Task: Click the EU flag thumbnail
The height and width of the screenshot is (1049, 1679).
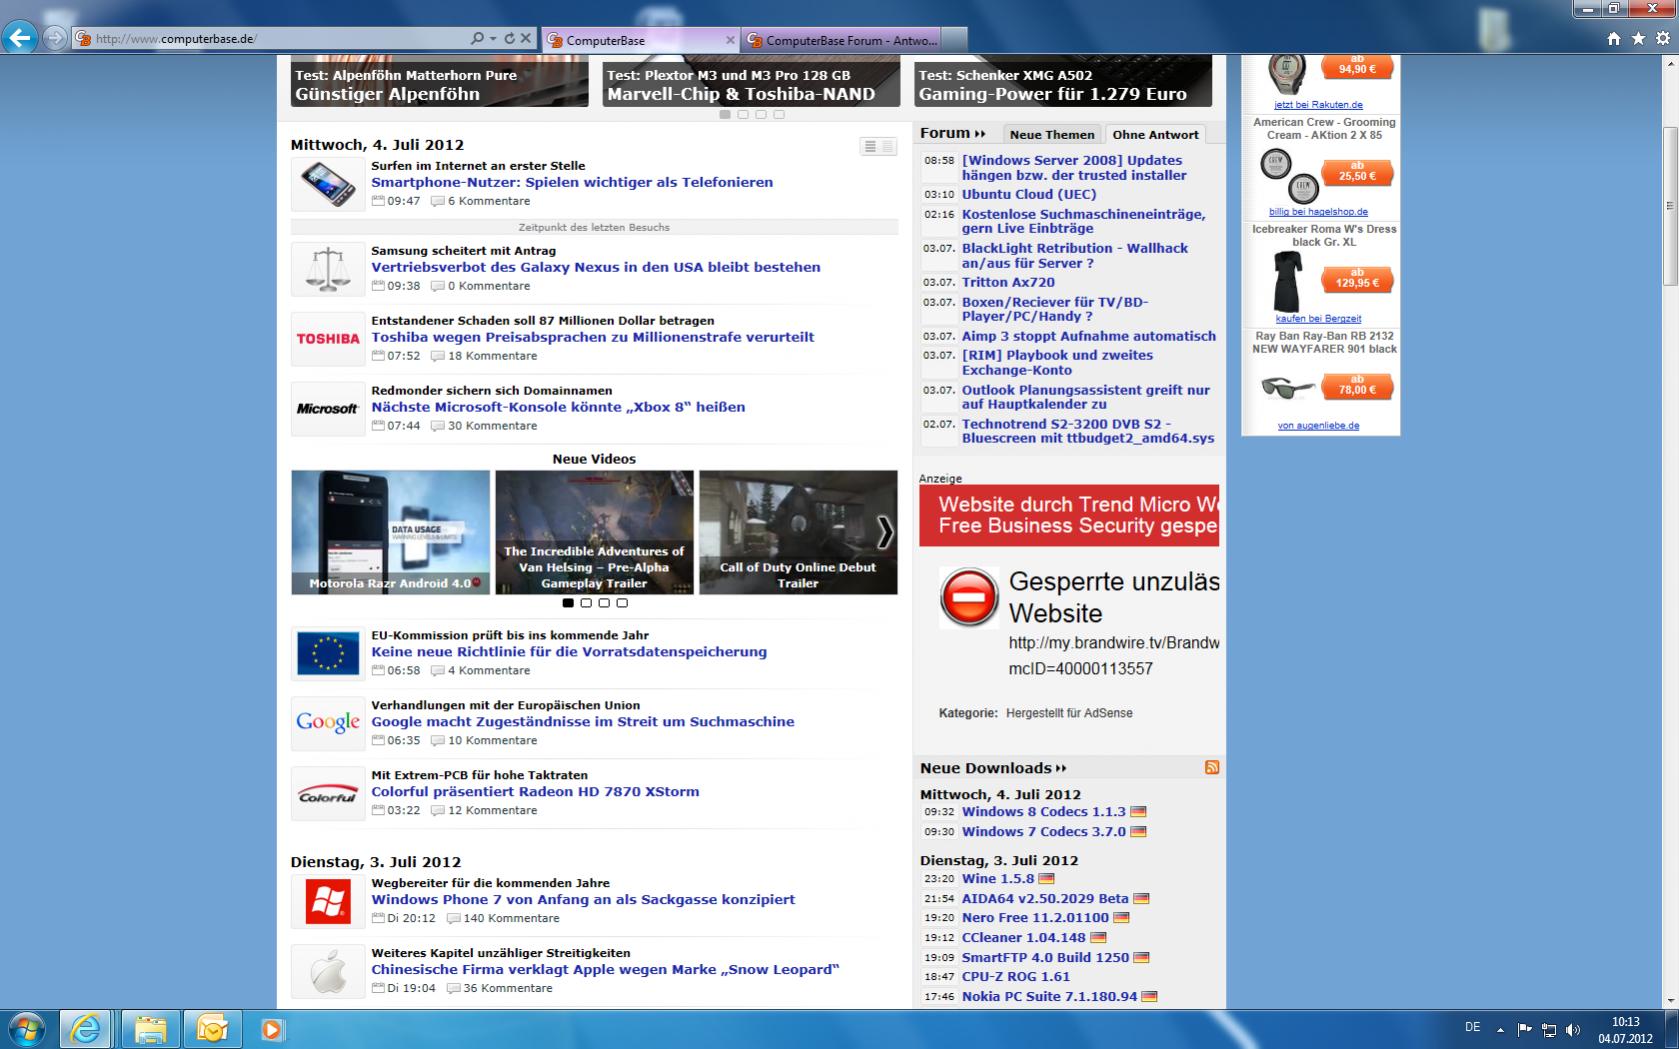Action: 328,653
